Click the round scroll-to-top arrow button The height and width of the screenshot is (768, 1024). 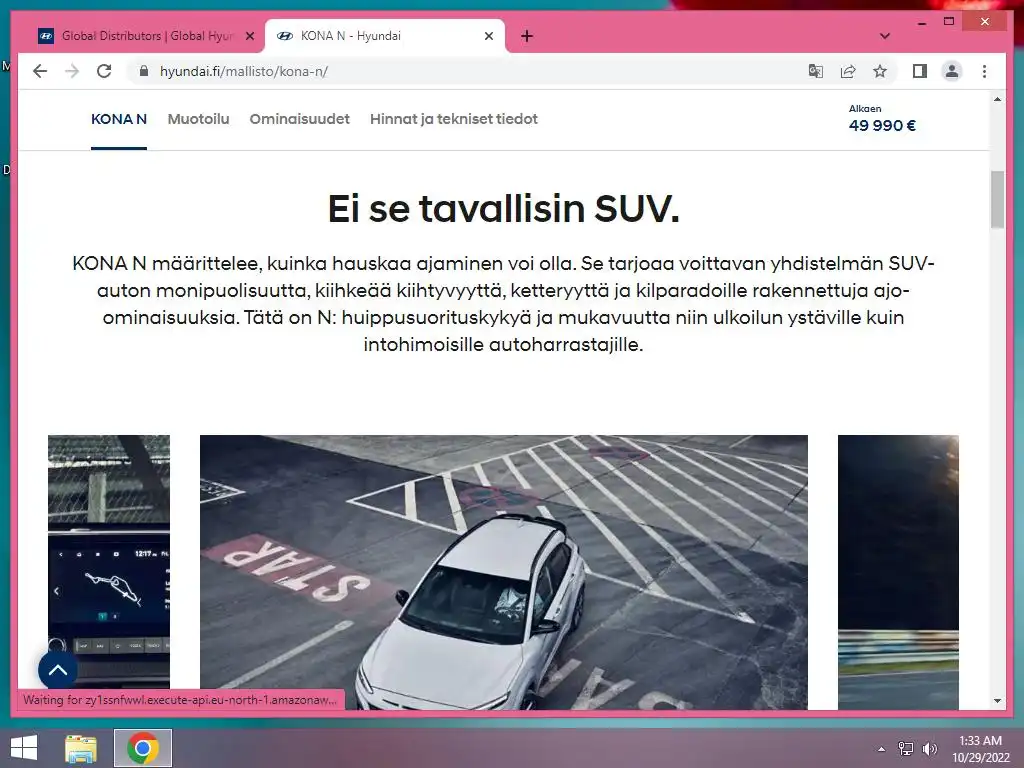pyautogui.click(x=58, y=669)
